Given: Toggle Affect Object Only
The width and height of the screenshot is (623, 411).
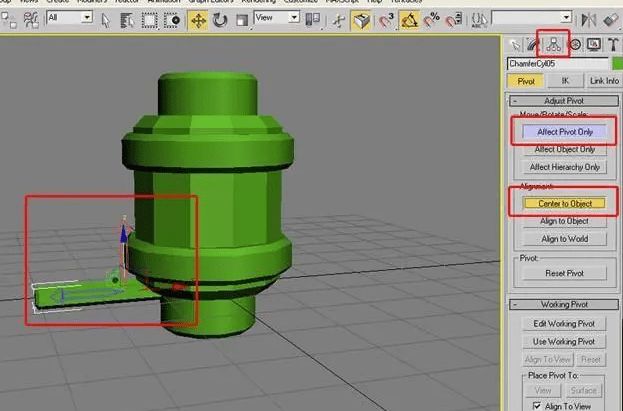Looking at the screenshot, I should coord(565,150).
